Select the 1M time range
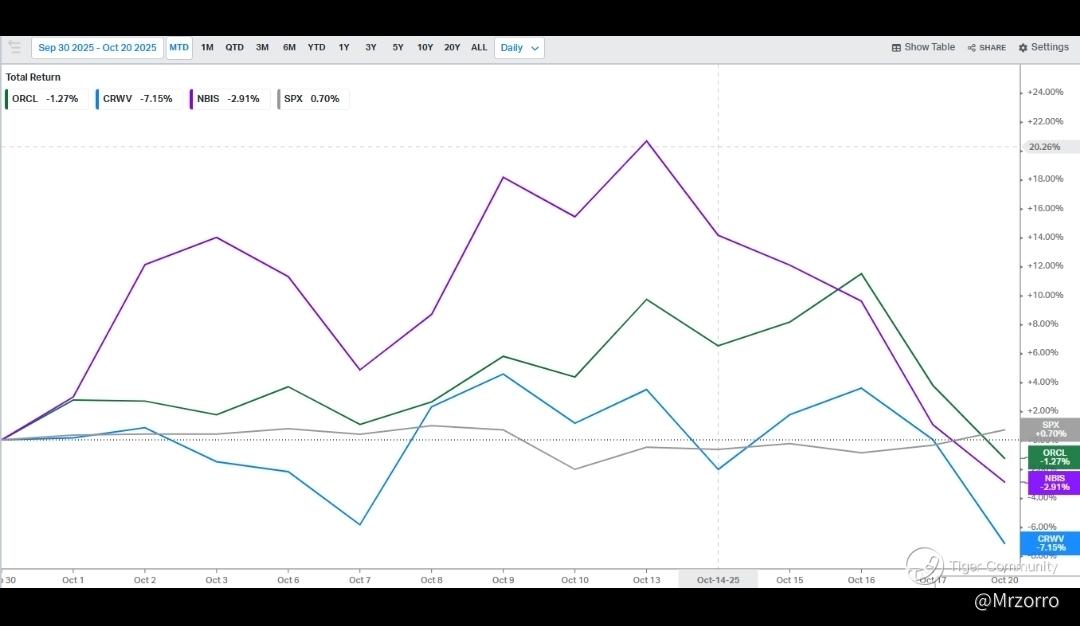 pyautogui.click(x=207, y=48)
